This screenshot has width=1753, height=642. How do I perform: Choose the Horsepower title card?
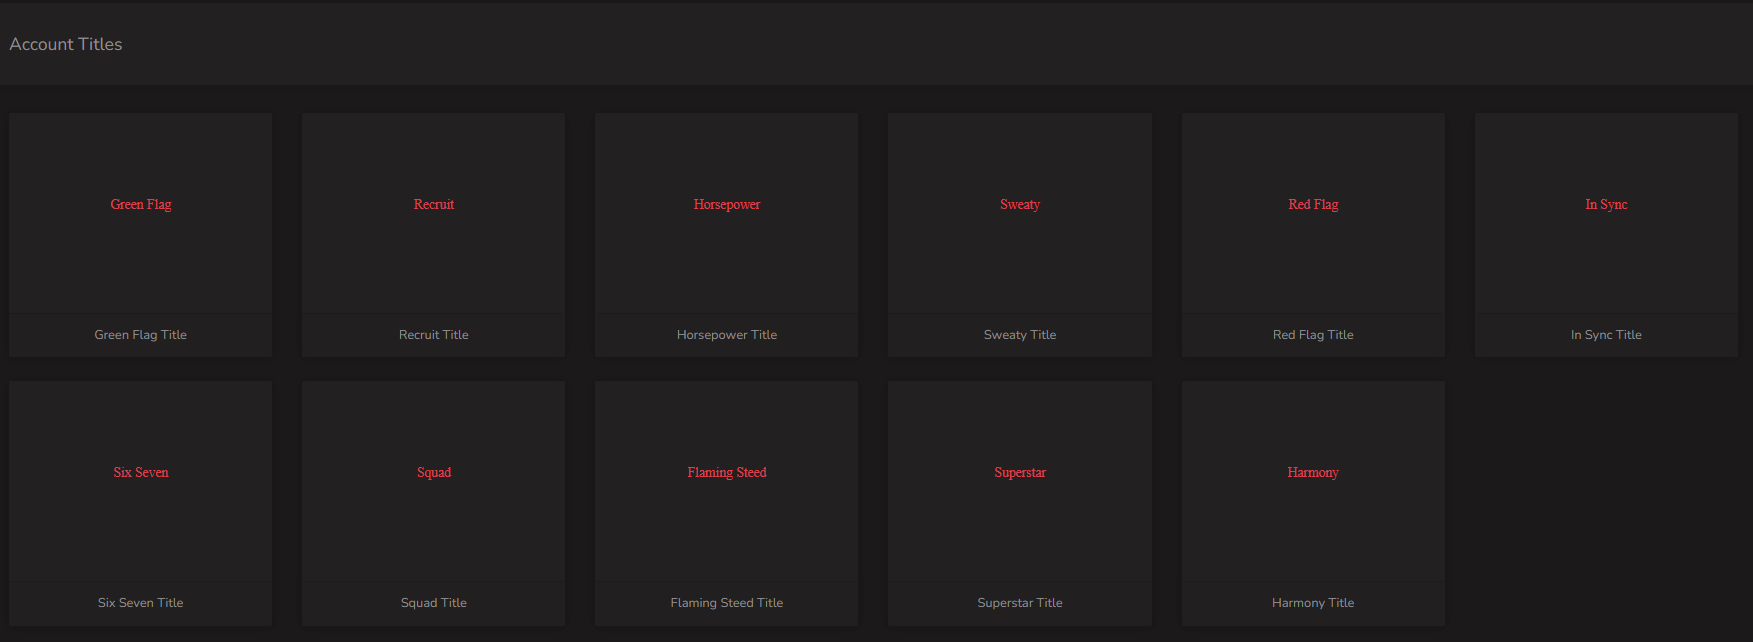[x=726, y=234]
